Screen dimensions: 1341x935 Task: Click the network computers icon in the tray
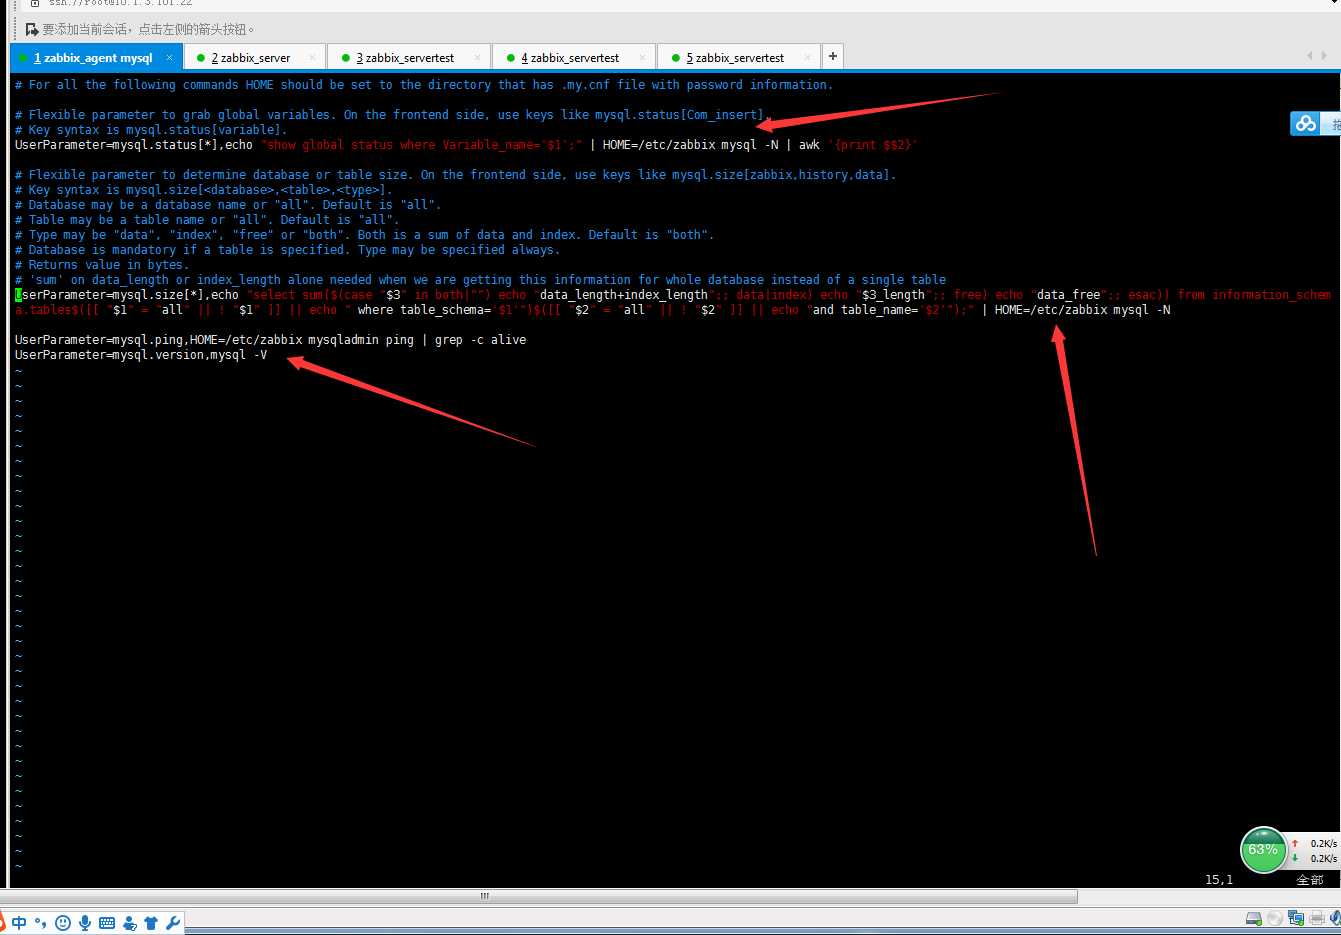point(1296,918)
